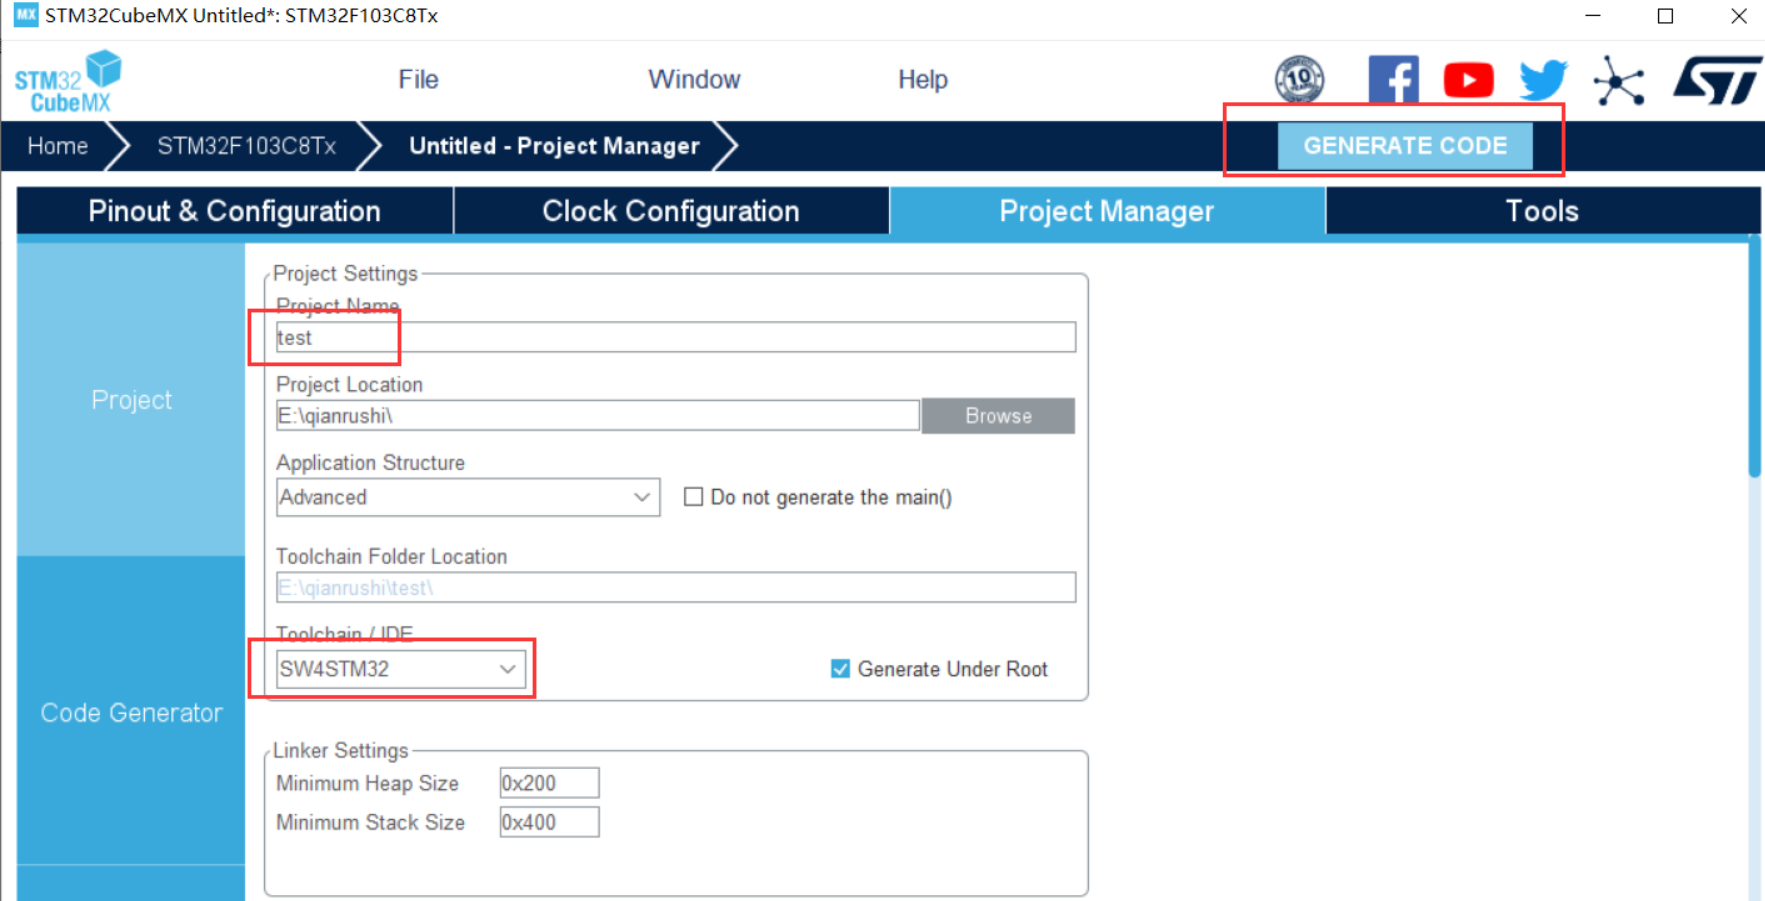The width and height of the screenshot is (1765, 901).
Task: Open the Help menu
Action: [922, 80]
